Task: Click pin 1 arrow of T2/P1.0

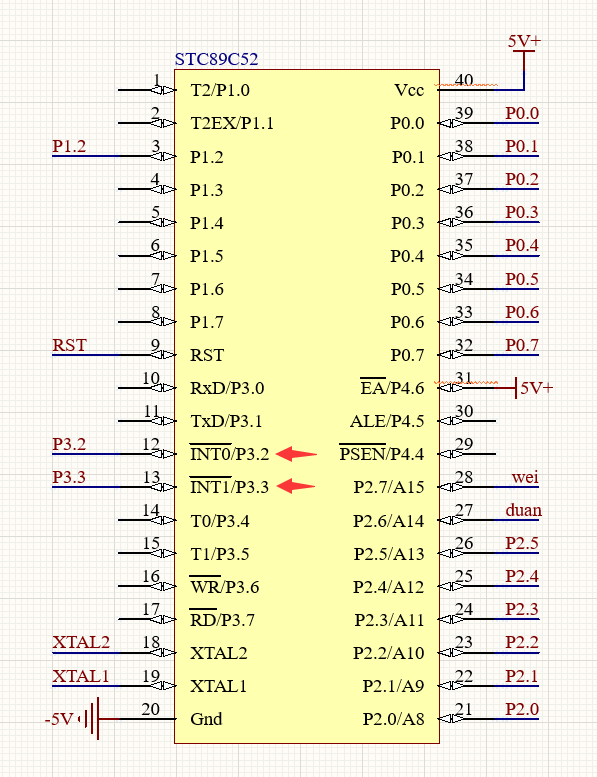Action: click(163, 90)
